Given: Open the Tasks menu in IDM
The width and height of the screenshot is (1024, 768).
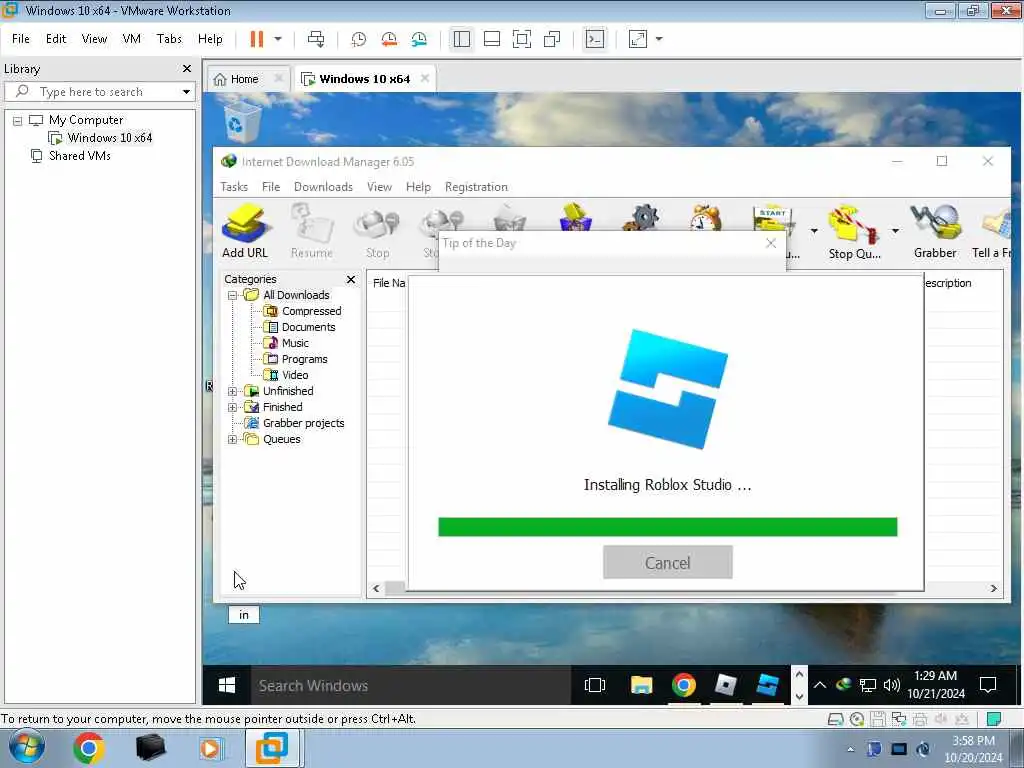Looking at the screenshot, I should 234,187.
